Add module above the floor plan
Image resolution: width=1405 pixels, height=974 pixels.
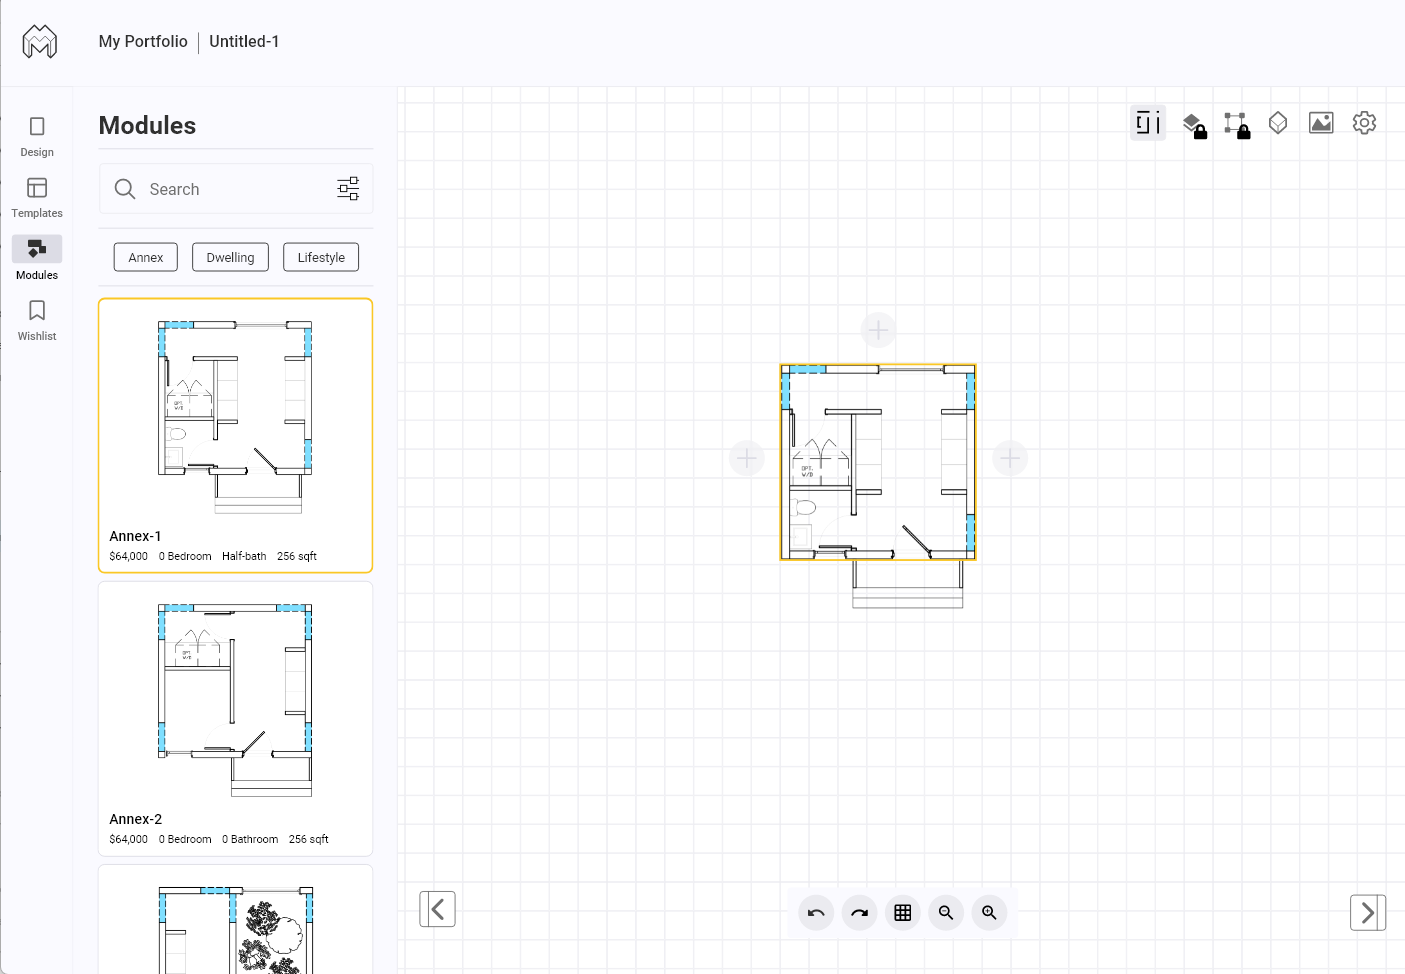click(x=878, y=329)
